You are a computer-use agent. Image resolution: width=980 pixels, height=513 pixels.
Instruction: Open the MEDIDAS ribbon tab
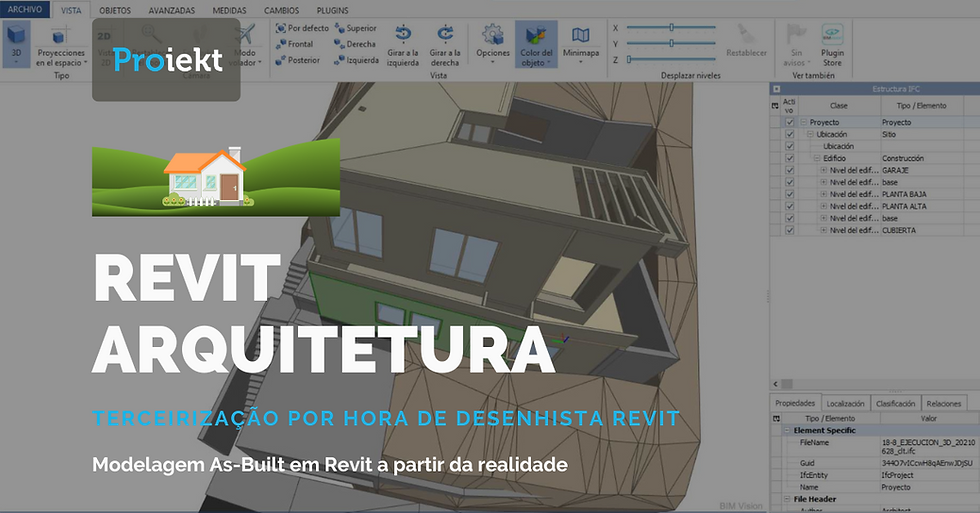229,10
